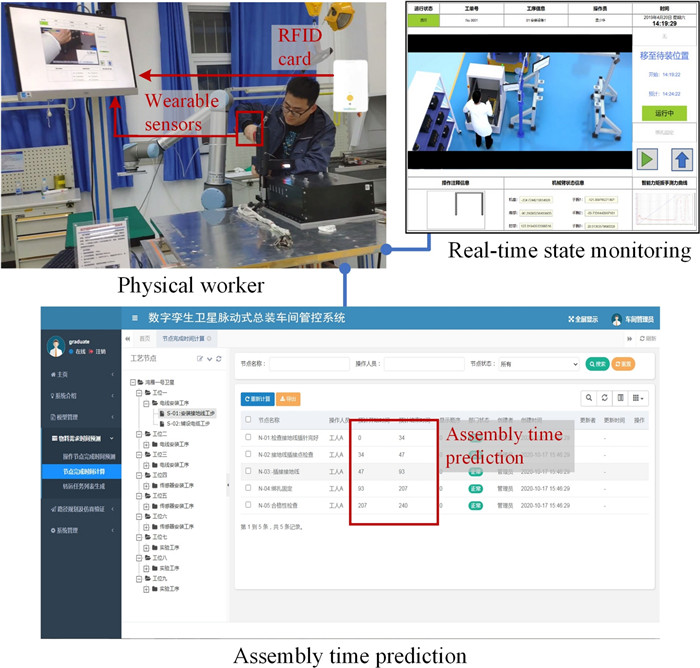This screenshot has height=668, width=700.
Task: Check the N-01 row checkbox
Action: tap(248, 437)
